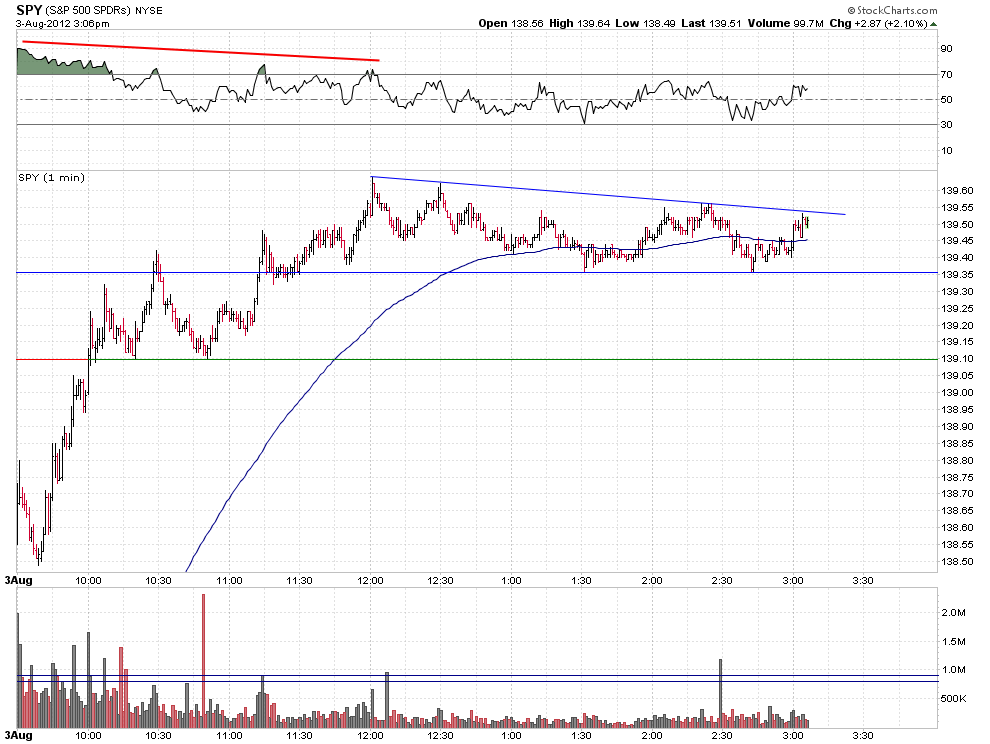Click the price axis label 139.10
The width and height of the screenshot is (990, 744).
click(957, 359)
